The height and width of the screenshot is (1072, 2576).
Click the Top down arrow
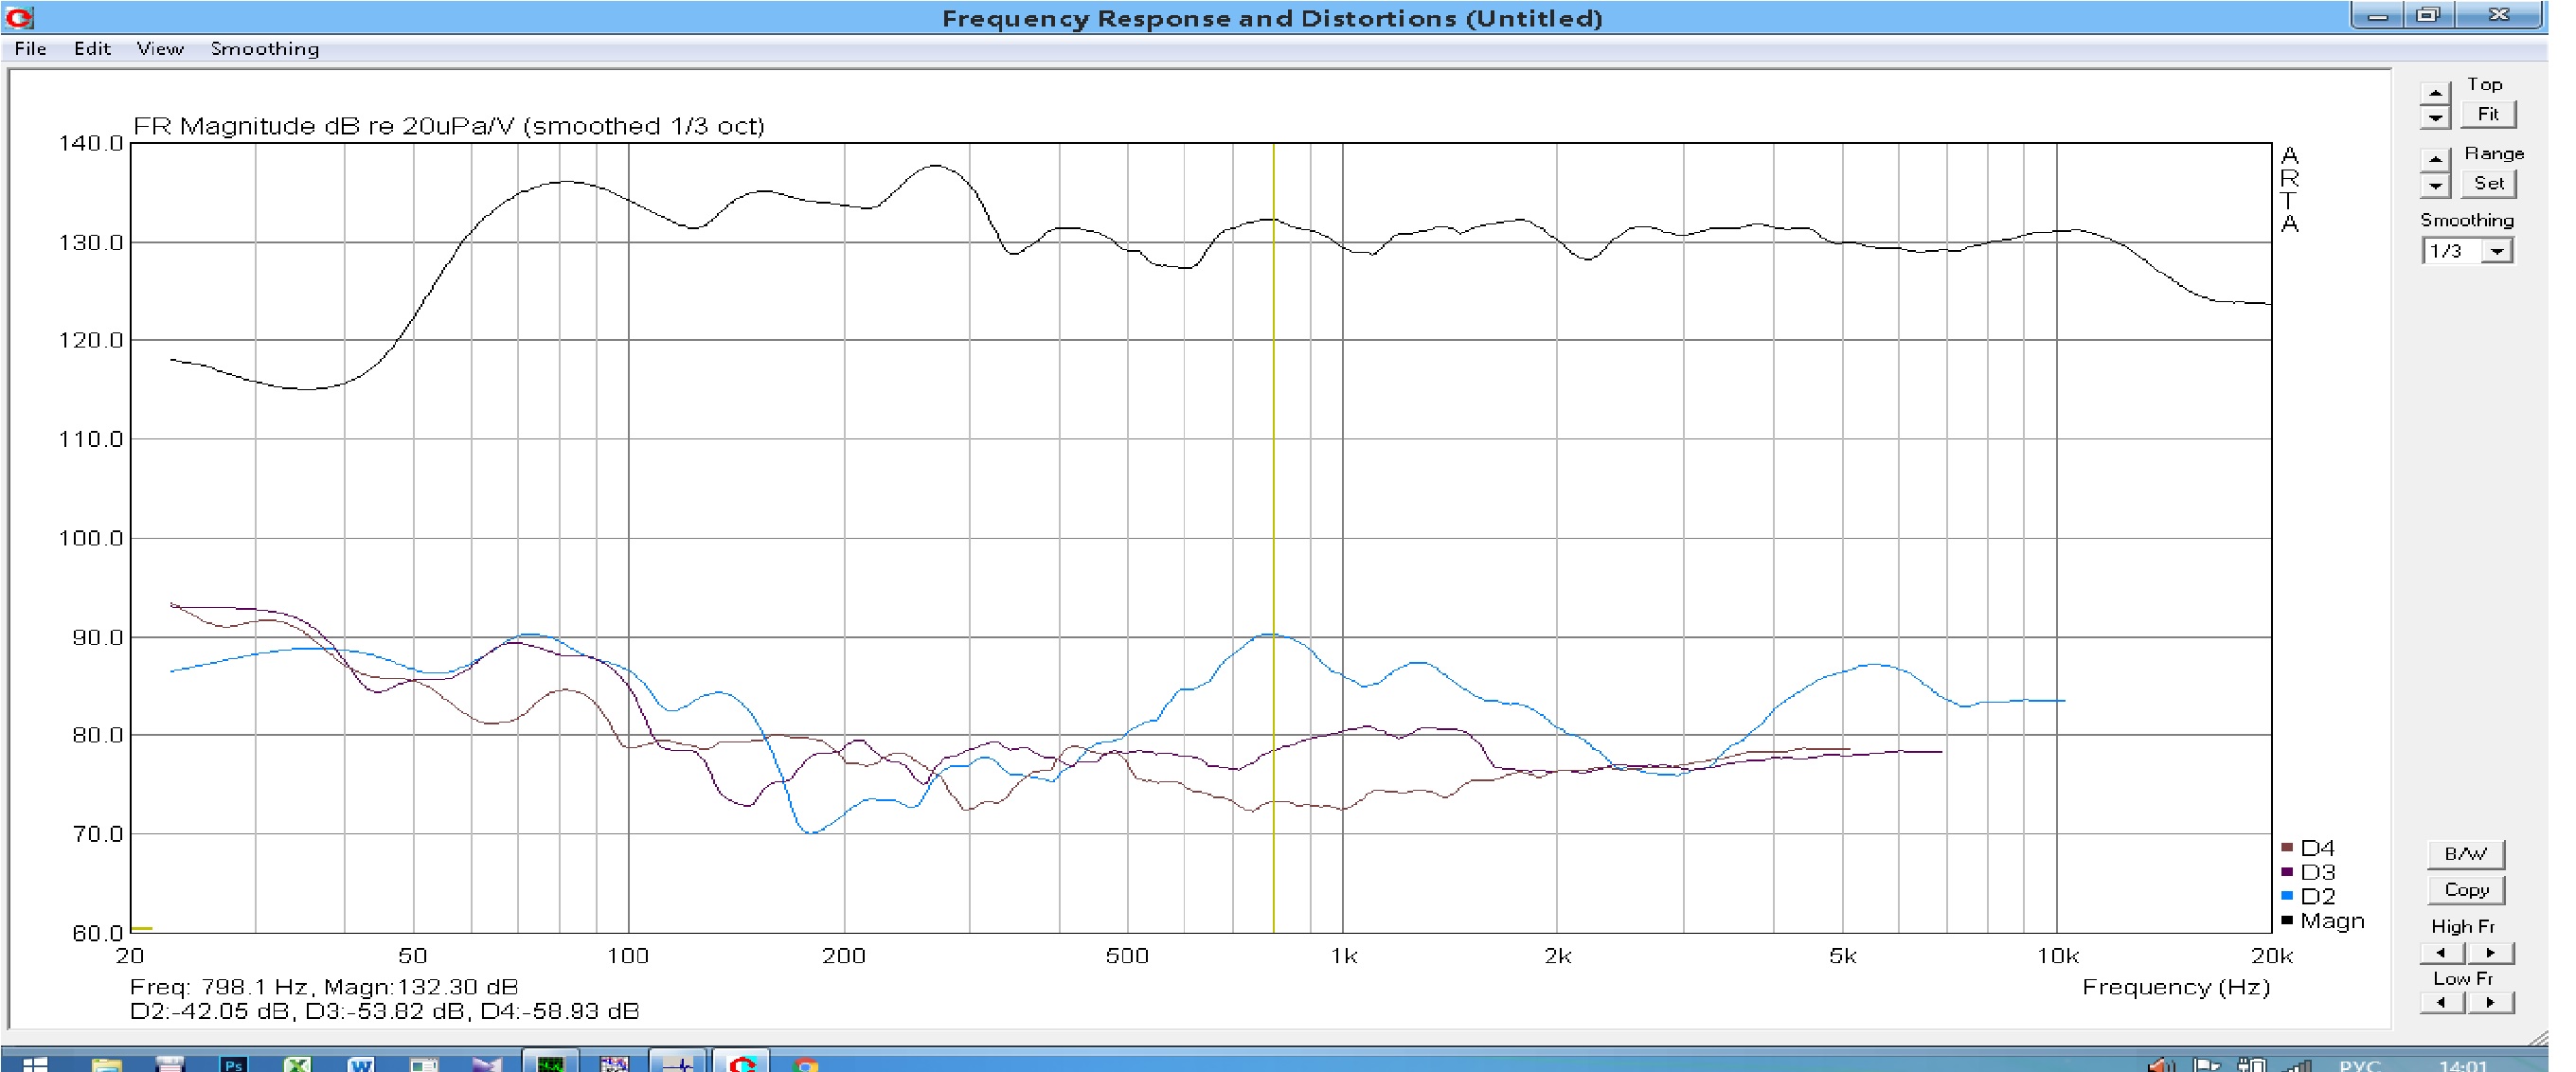[2434, 117]
